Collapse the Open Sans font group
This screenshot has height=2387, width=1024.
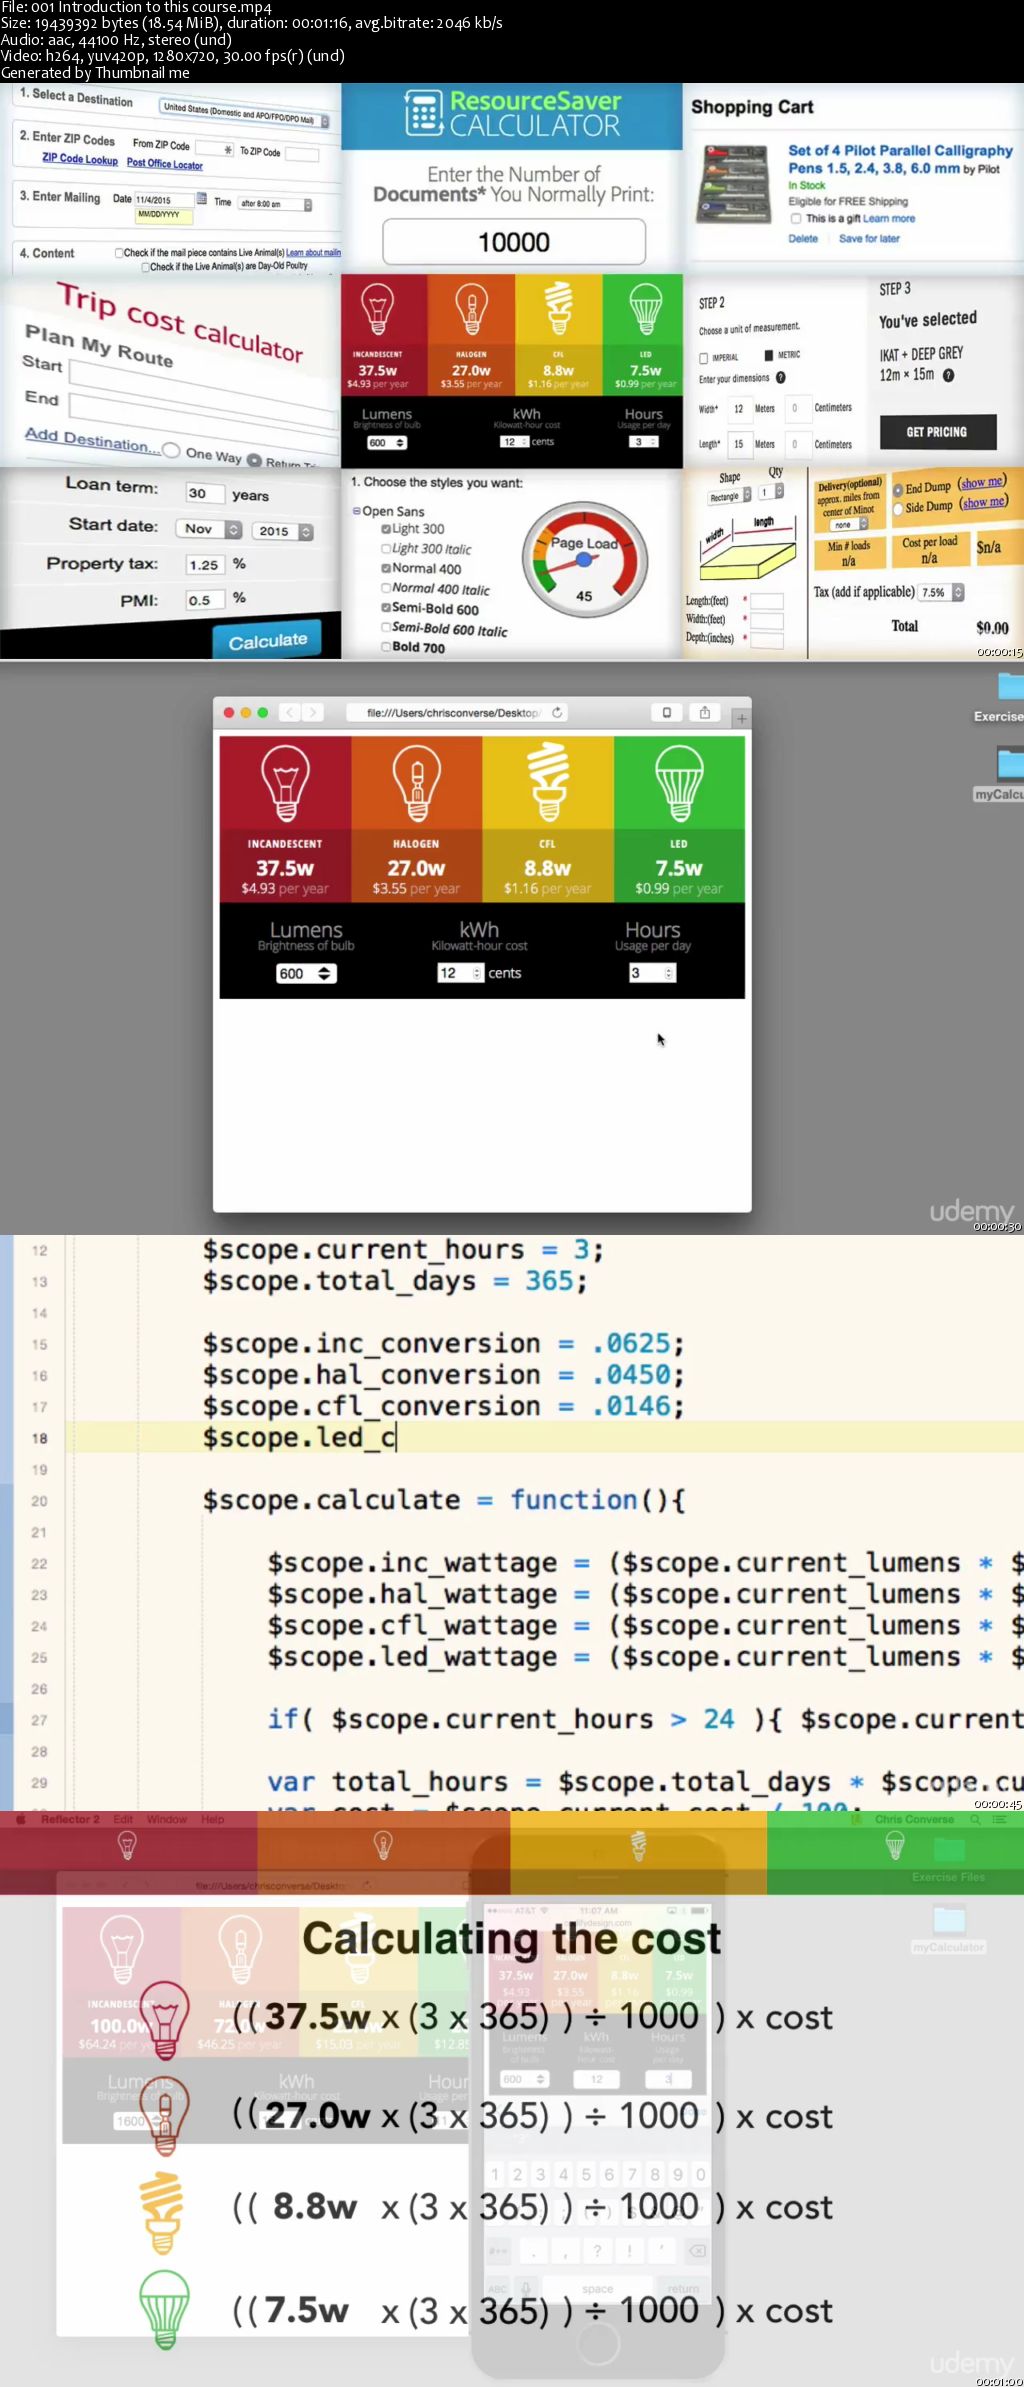point(356,511)
